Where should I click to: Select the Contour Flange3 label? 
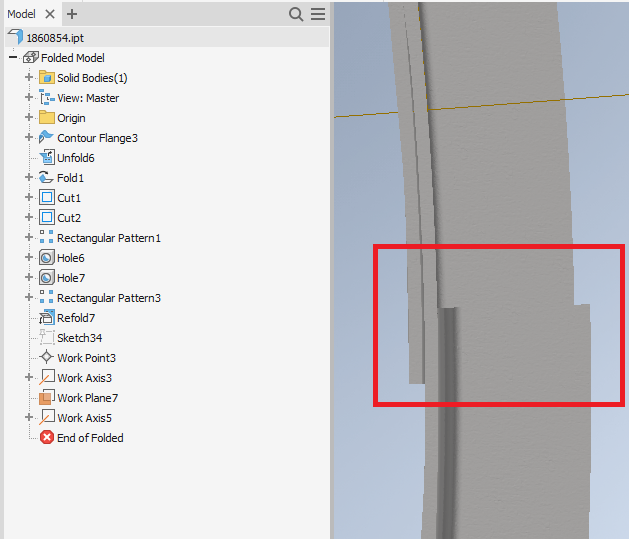click(x=97, y=138)
